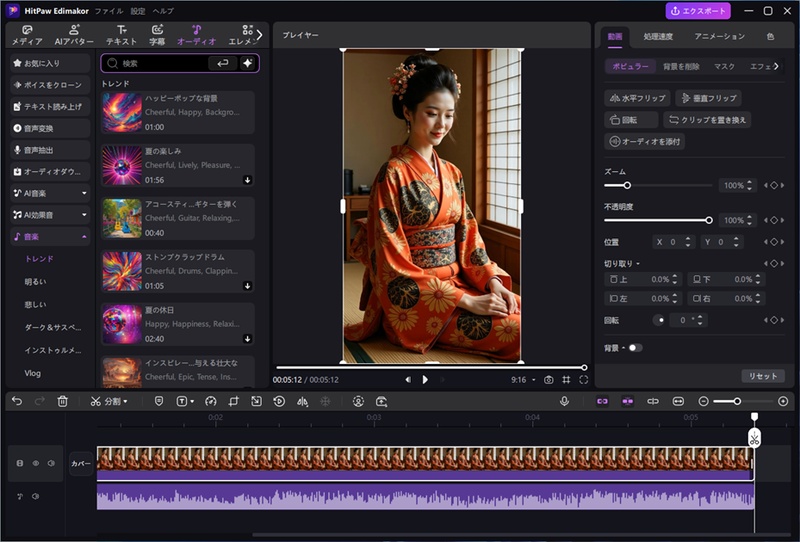Viewport: 800px width, 542px height.
Task: Mute the audio track speaker
Action: coord(35,496)
